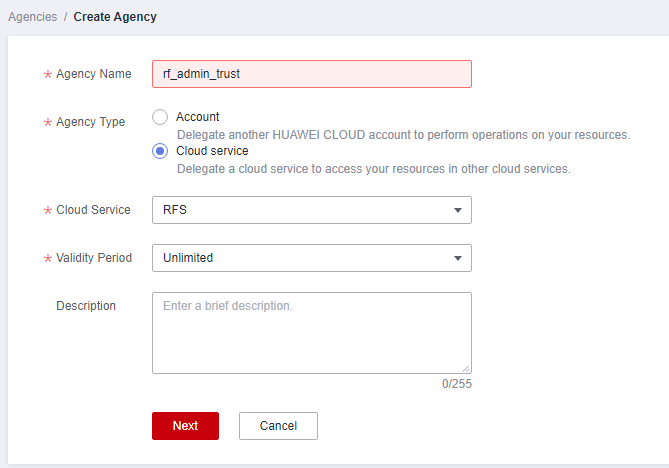Click the "Account" radio option label text

tap(197, 117)
